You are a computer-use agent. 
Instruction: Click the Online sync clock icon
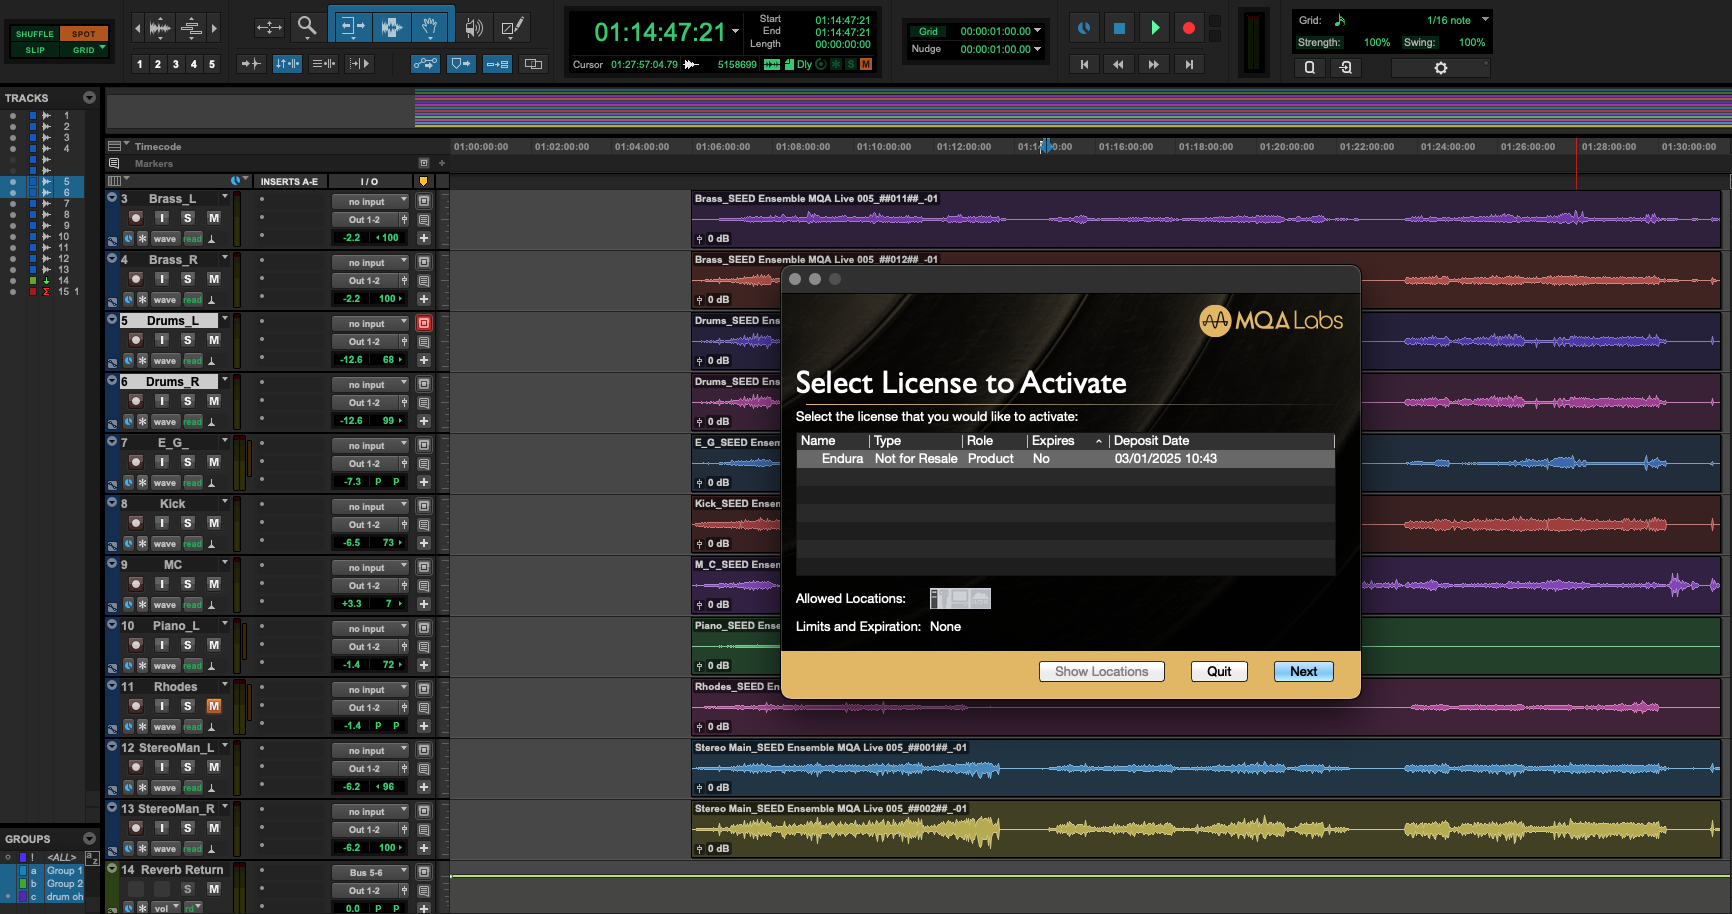pos(1084,28)
